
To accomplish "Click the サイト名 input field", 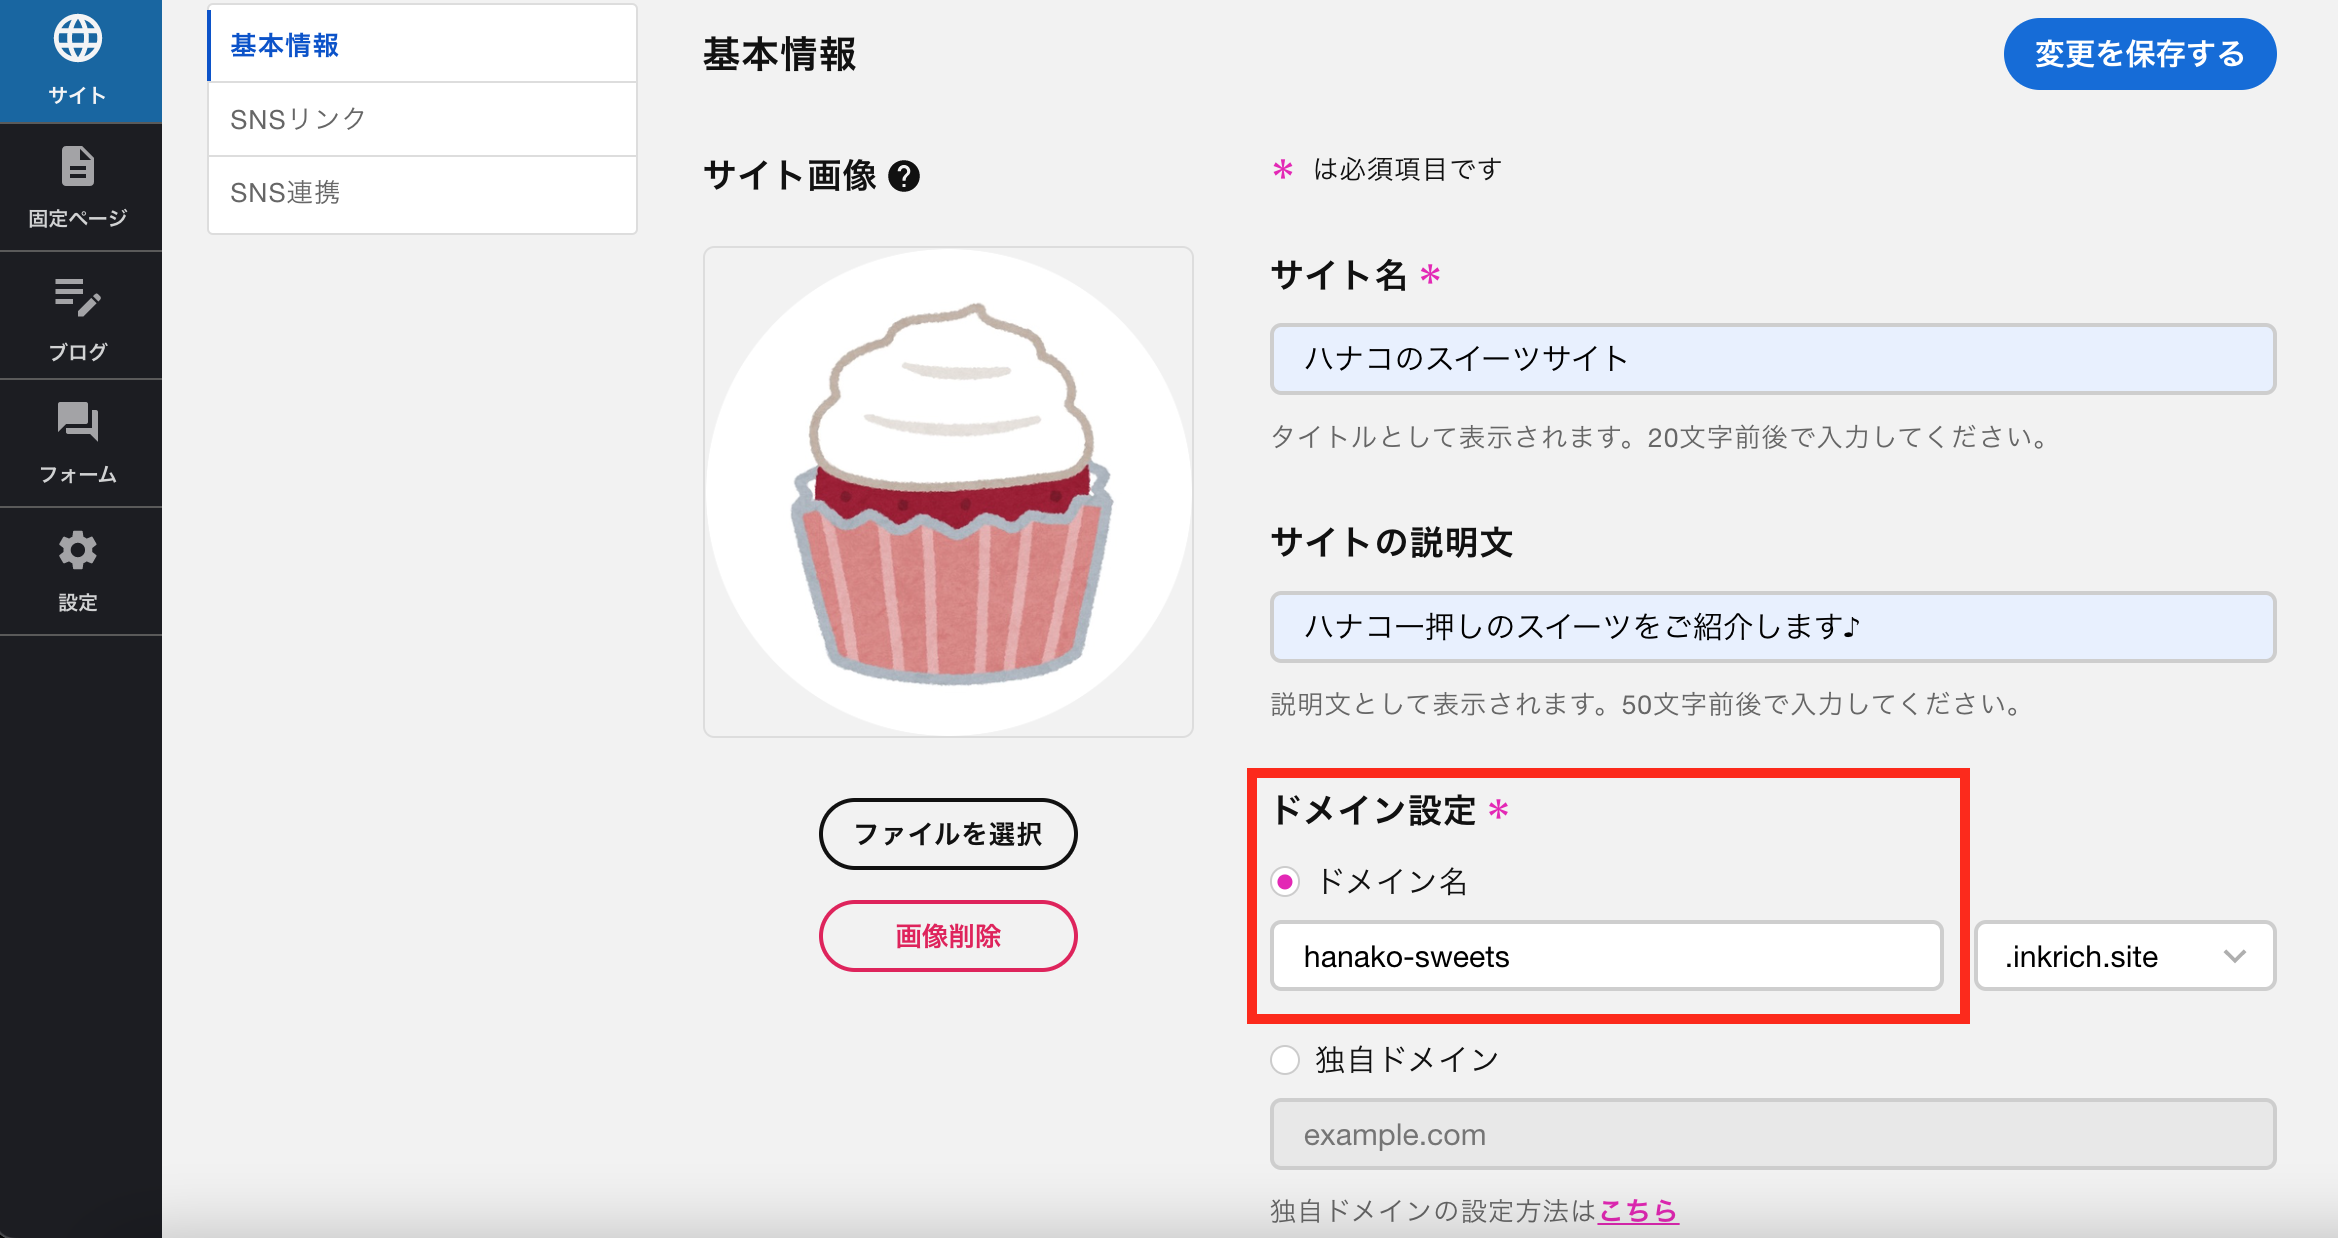I will [1773, 358].
